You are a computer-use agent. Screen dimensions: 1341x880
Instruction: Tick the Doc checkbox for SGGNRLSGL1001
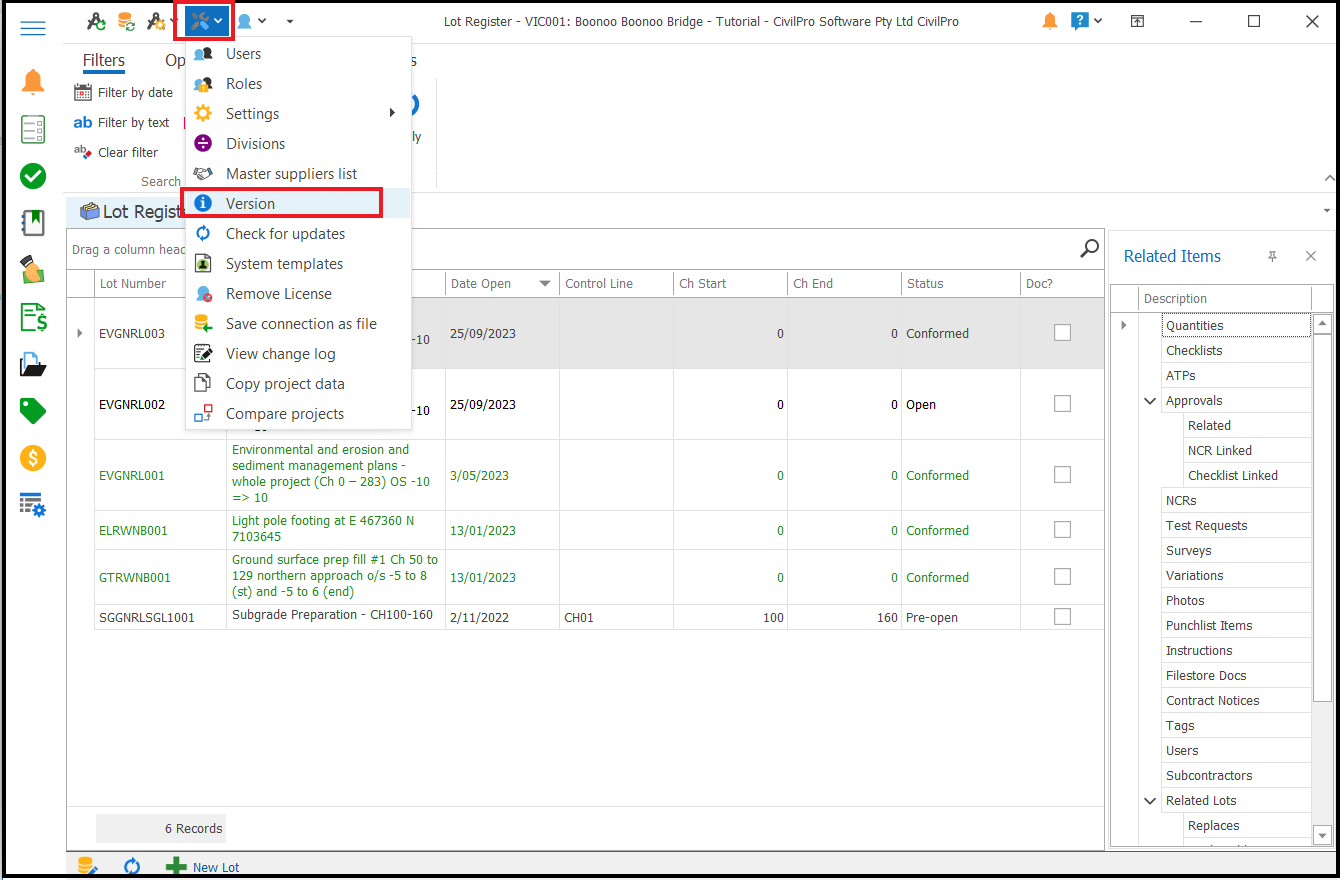1062,617
